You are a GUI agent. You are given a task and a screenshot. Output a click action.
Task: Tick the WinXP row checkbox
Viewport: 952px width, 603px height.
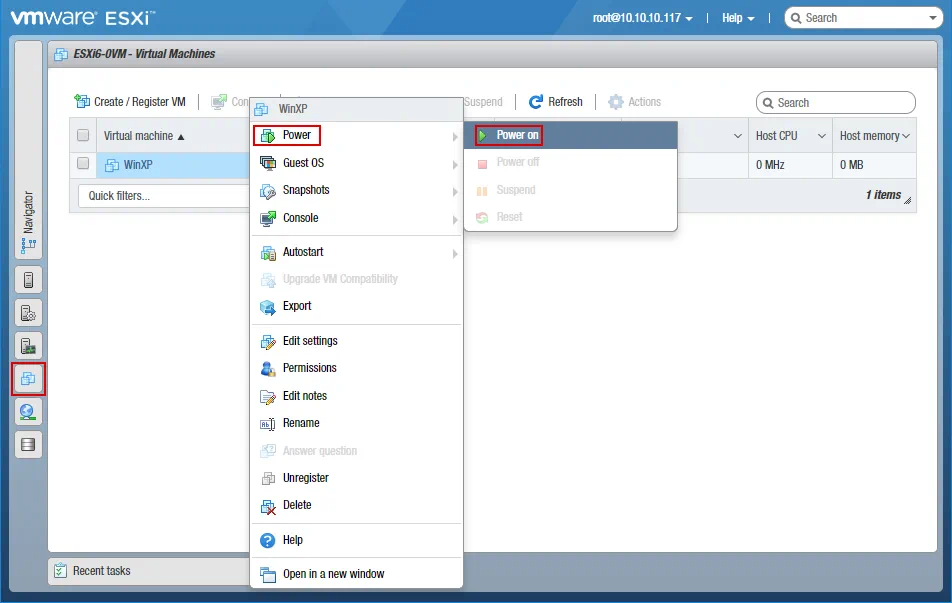[x=83, y=164]
